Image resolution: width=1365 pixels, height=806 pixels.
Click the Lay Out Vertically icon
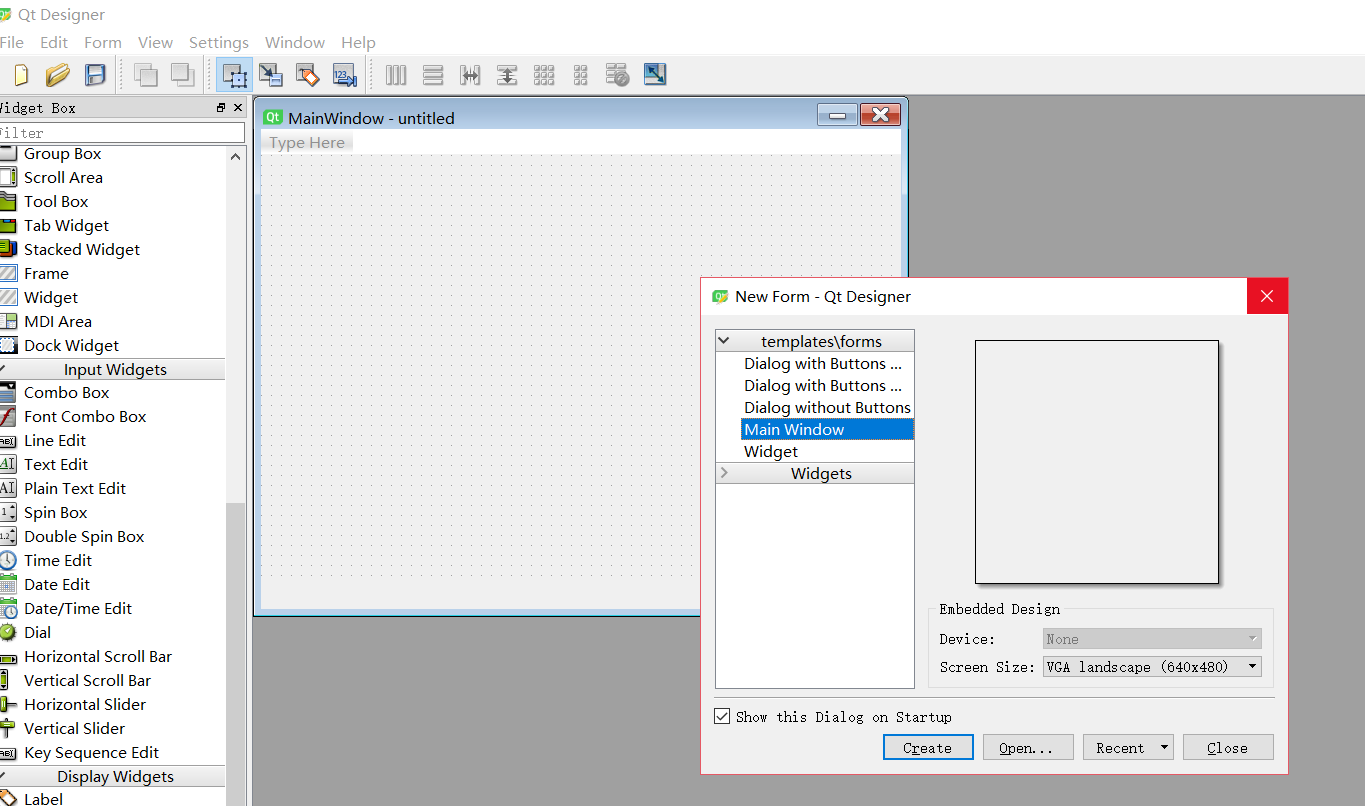pyautogui.click(x=433, y=75)
